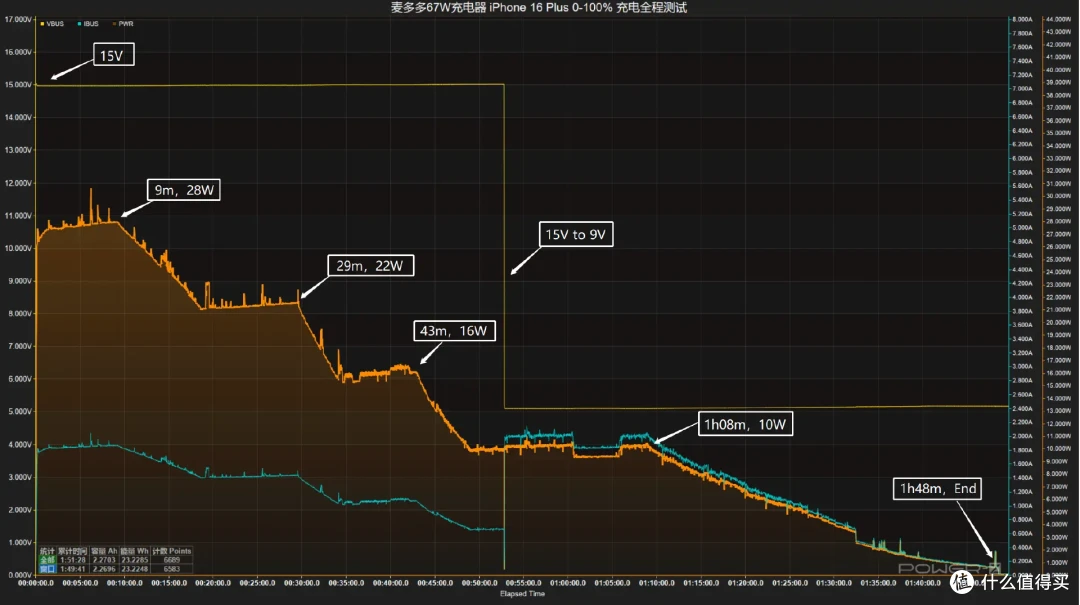Click the 5.000V voltage axis label
The width and height of the screenshot is (1080, 605).
(x=19, y=411)
